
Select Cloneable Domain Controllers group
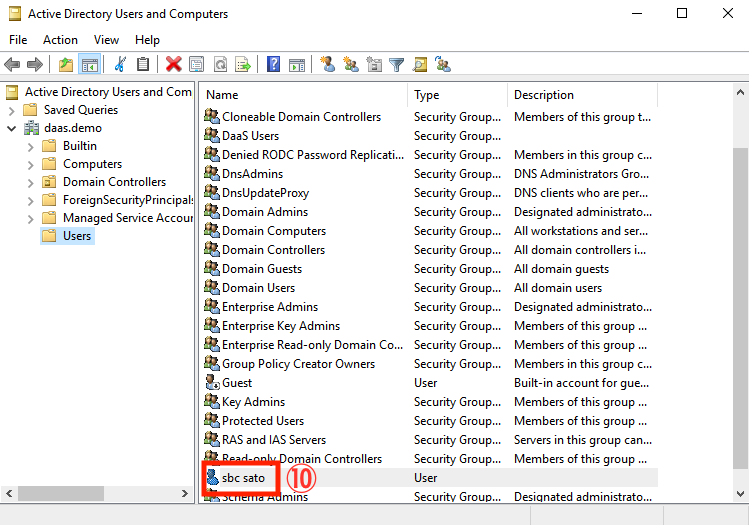pyautogui.click(x=301, y=117)
